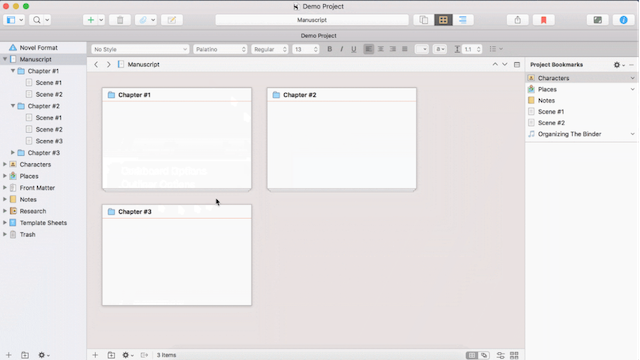Open the Palatino font dropdown
Screen dimensions: 640x360
click(x=220, y=49)
